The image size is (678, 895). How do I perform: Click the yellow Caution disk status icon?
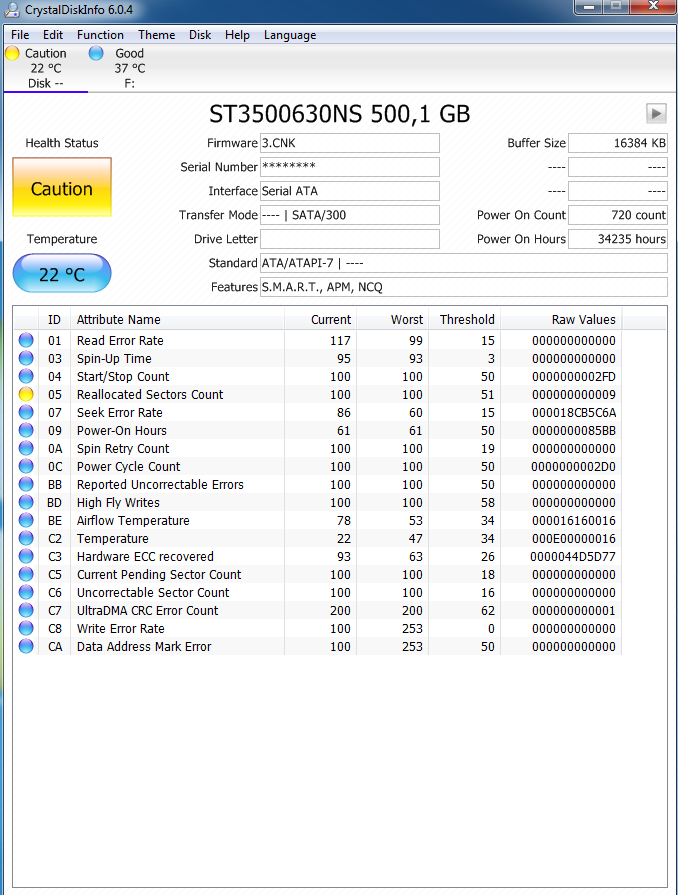[12, 53]
